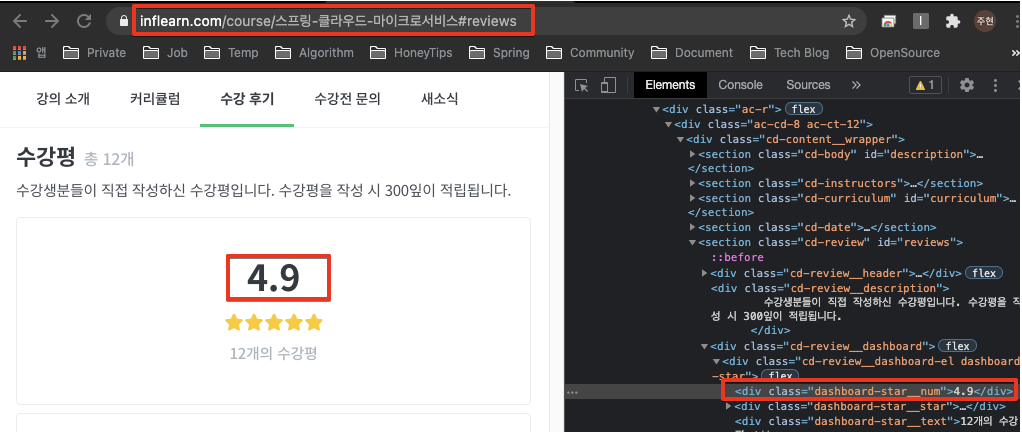Switch to the 새소식 tab
This screenshot has height=432, width=1022.
click(x=439, y=99)
